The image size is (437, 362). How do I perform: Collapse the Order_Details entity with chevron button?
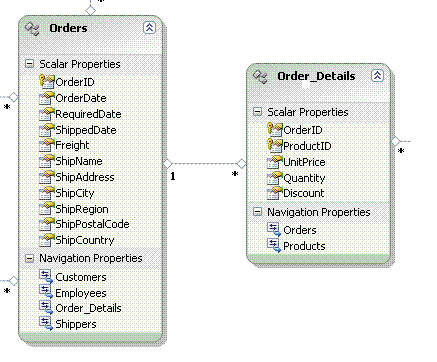coord(377,76)
